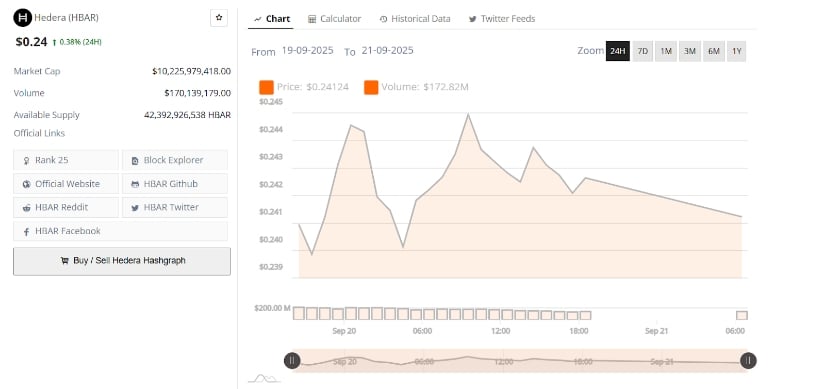Grab the left range navigator handle
The image size is (825, 389).
(292, 361)
